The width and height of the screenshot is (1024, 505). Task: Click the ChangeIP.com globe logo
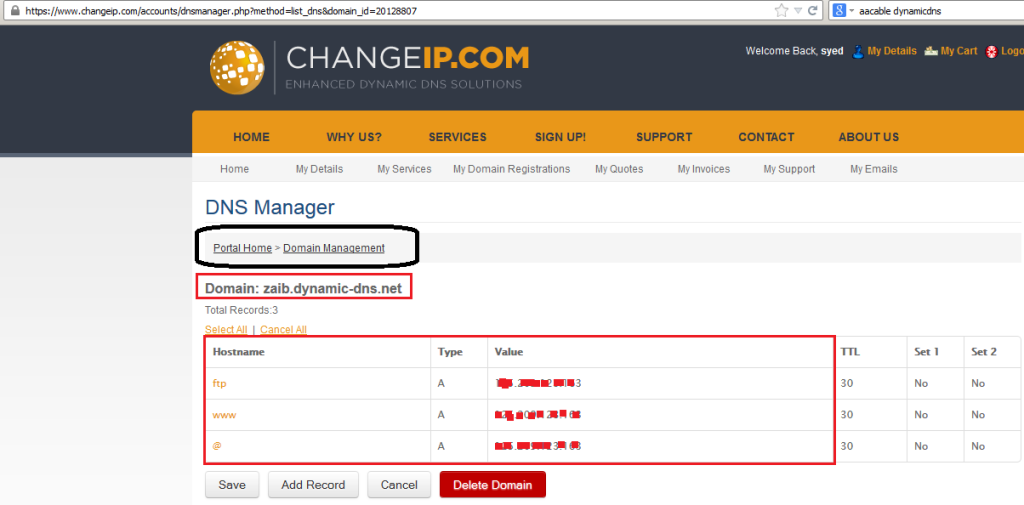click(x=236, y=67)
